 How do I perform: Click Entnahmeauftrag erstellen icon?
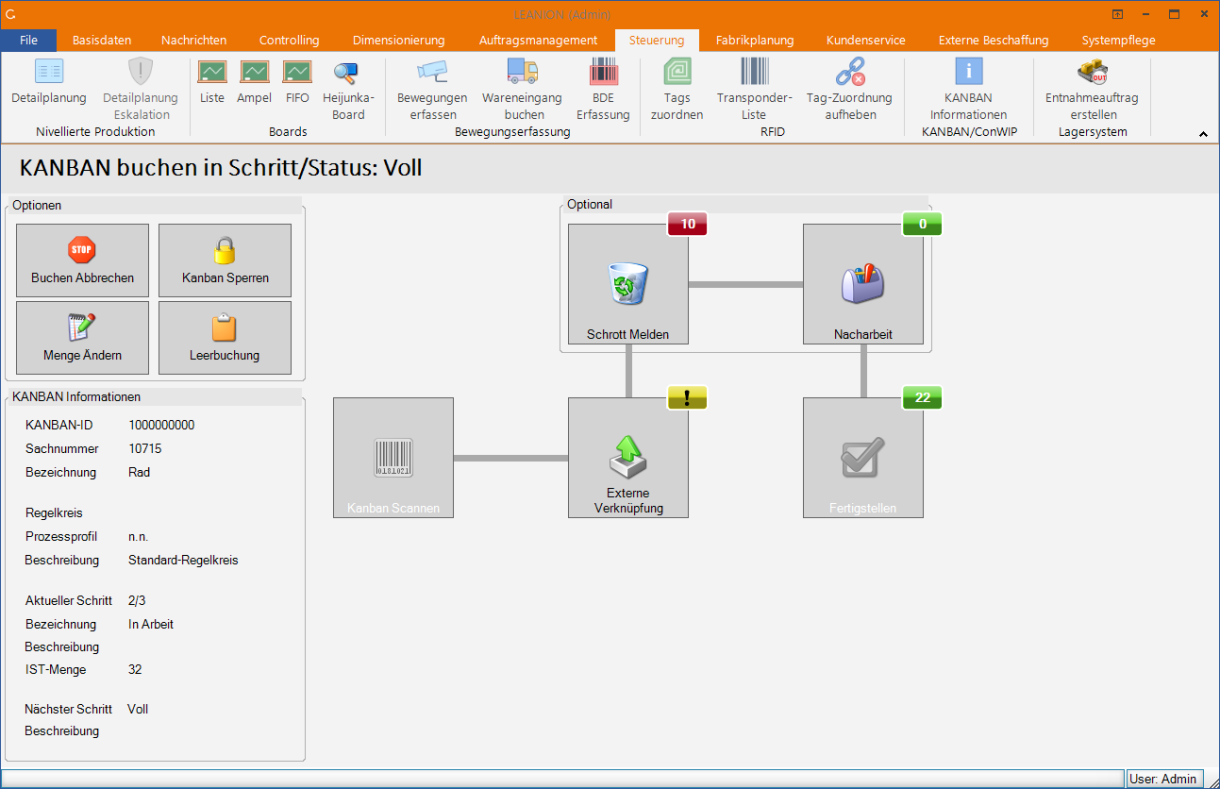coord(1091,73)
